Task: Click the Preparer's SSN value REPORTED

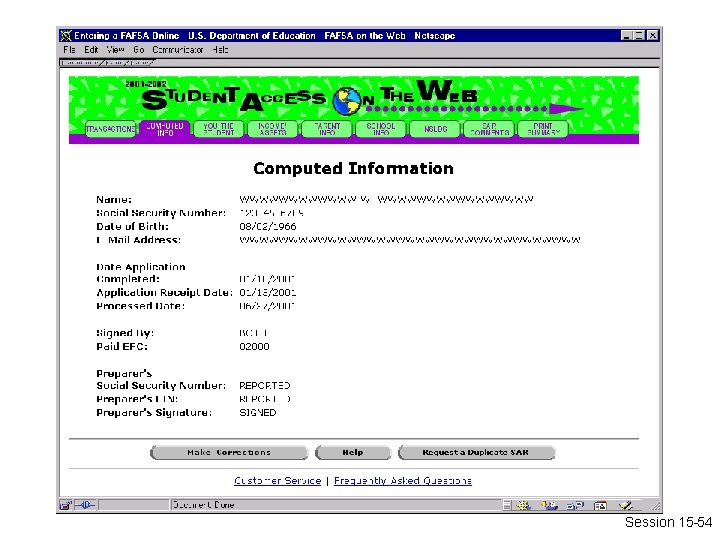Action: click(x=265, y=385)
